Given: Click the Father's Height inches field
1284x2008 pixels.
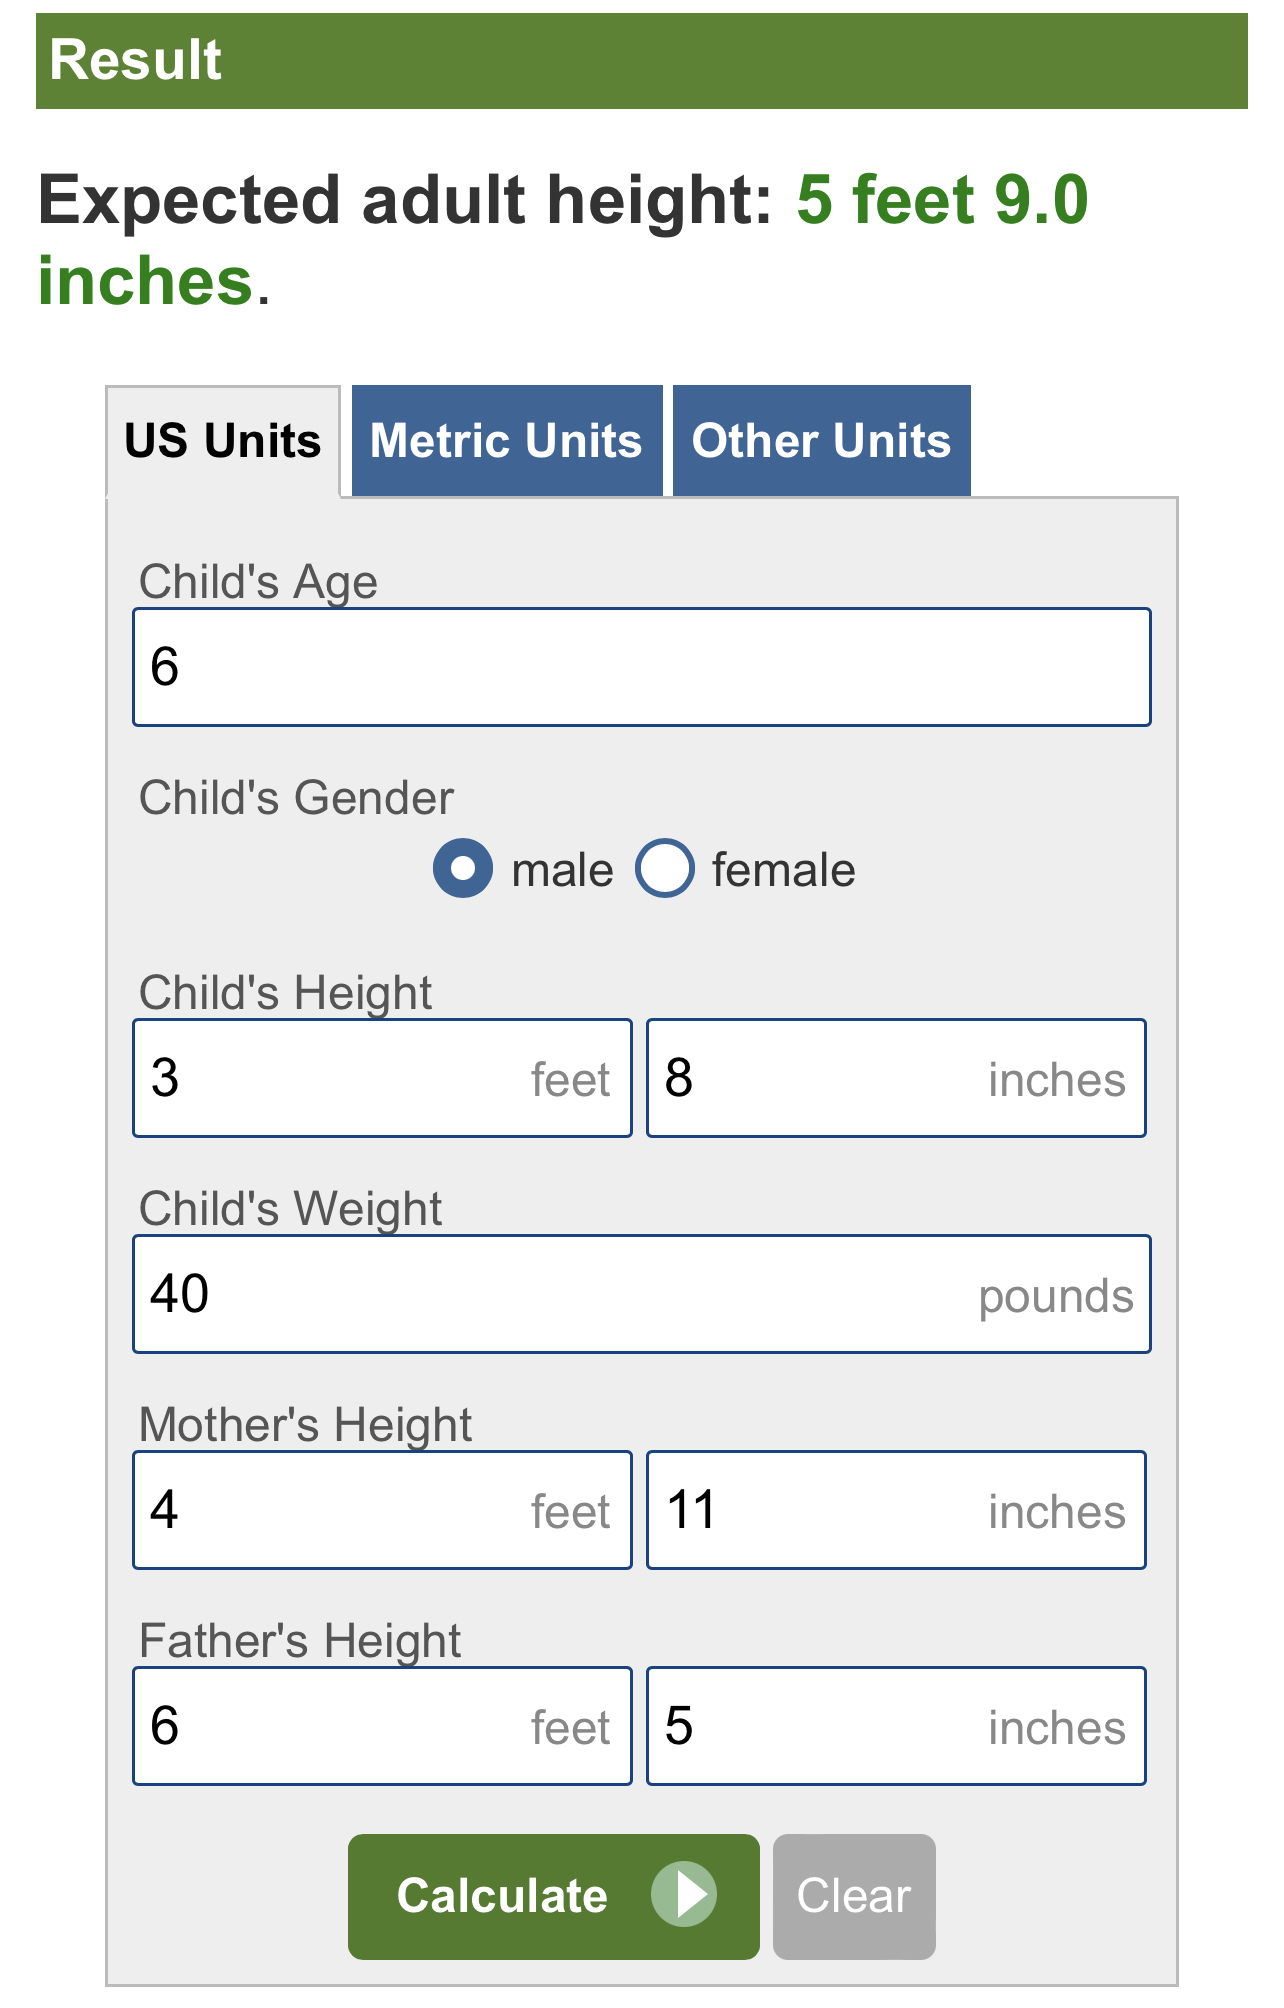Looking at the screenshot, I should click(896, 1726).
